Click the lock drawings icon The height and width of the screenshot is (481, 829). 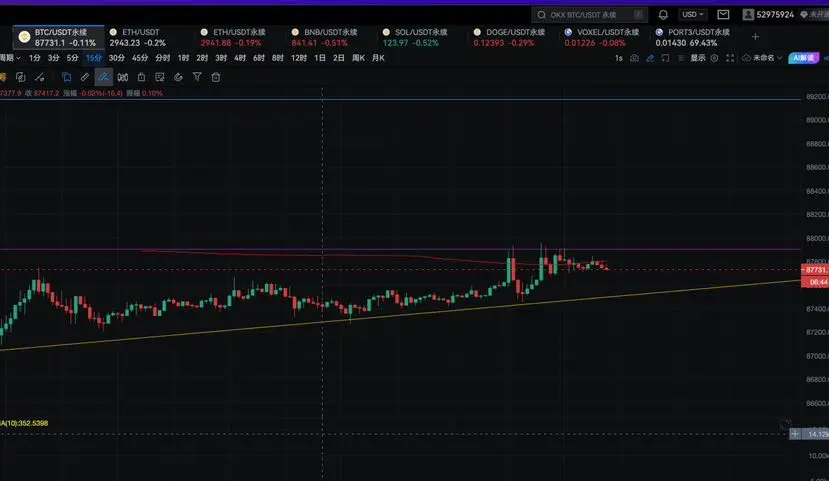tap(141, 77)
